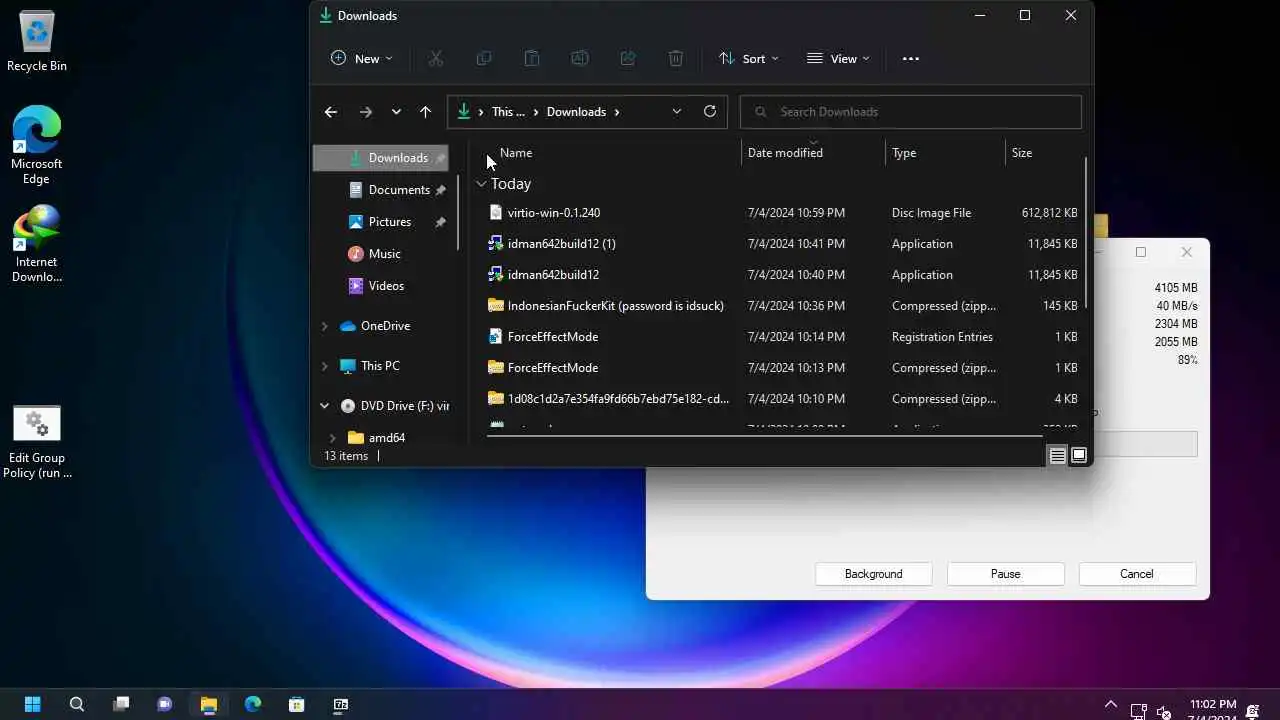Open taskbar Search

coord(77,704)
